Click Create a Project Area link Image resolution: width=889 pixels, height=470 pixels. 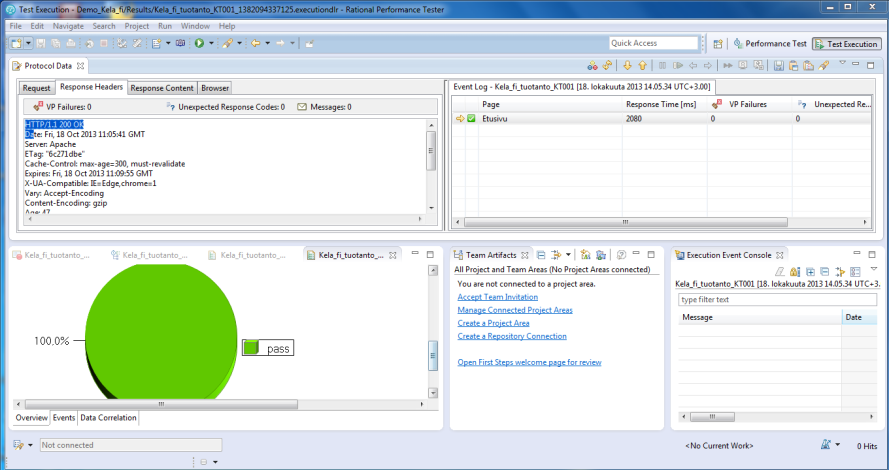[x=493, y=323]
